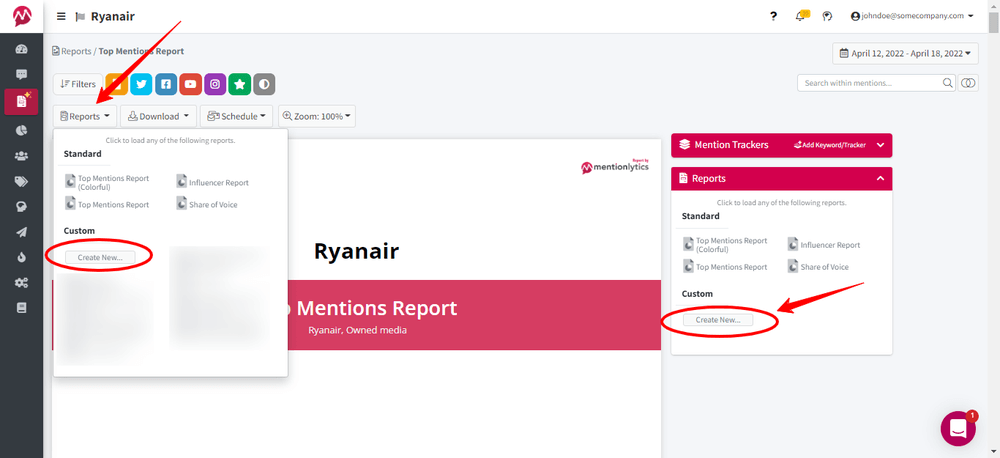
Task: Toggle the green star reviews filter
Action: click(x=239, y=84)
